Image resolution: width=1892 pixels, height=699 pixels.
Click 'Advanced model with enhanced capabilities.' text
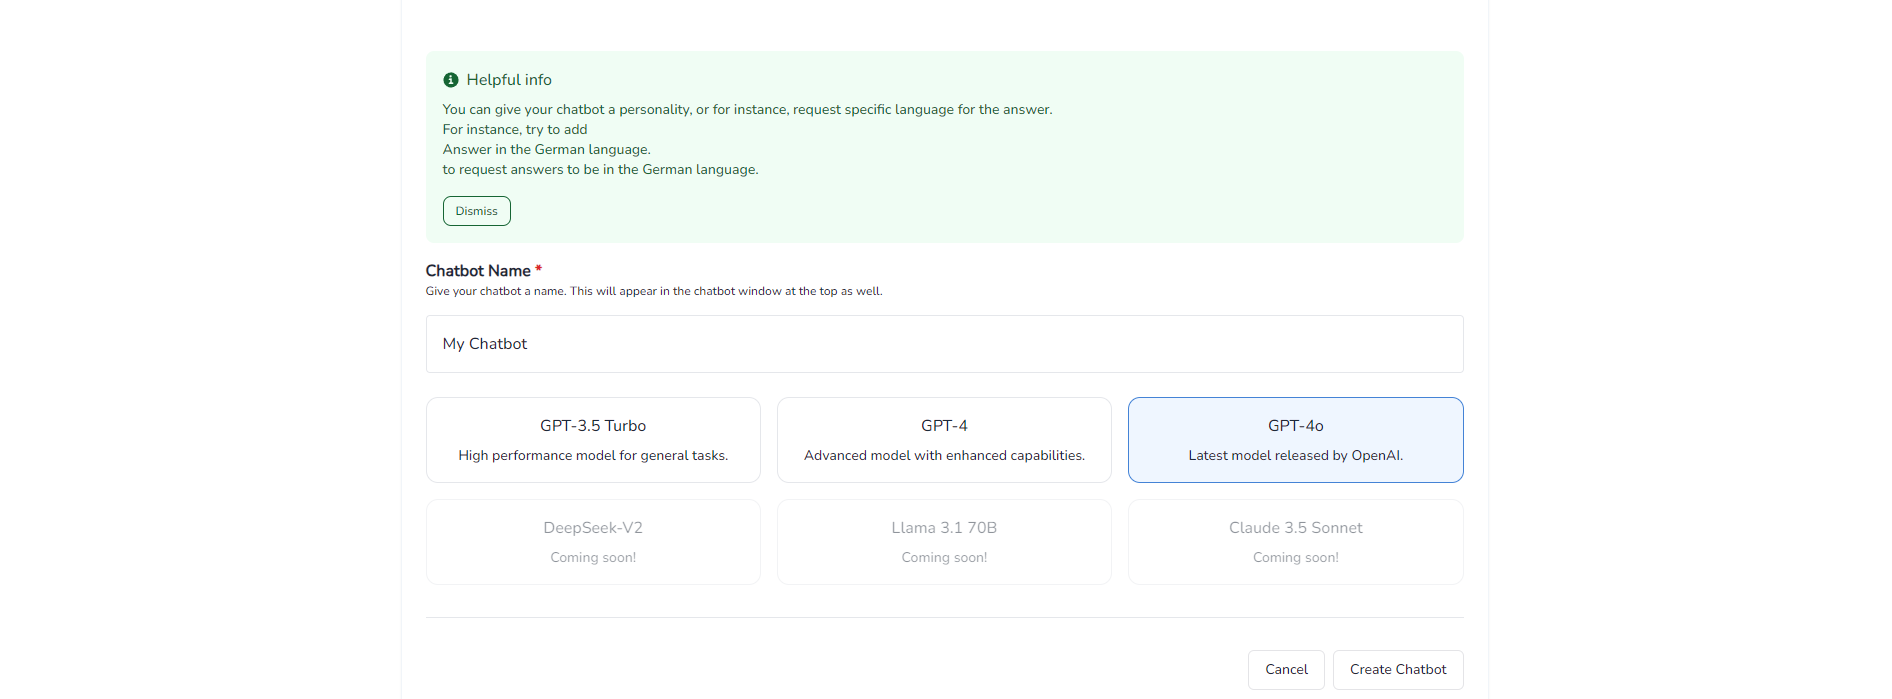pyautogui.click(x=944, y=456)
